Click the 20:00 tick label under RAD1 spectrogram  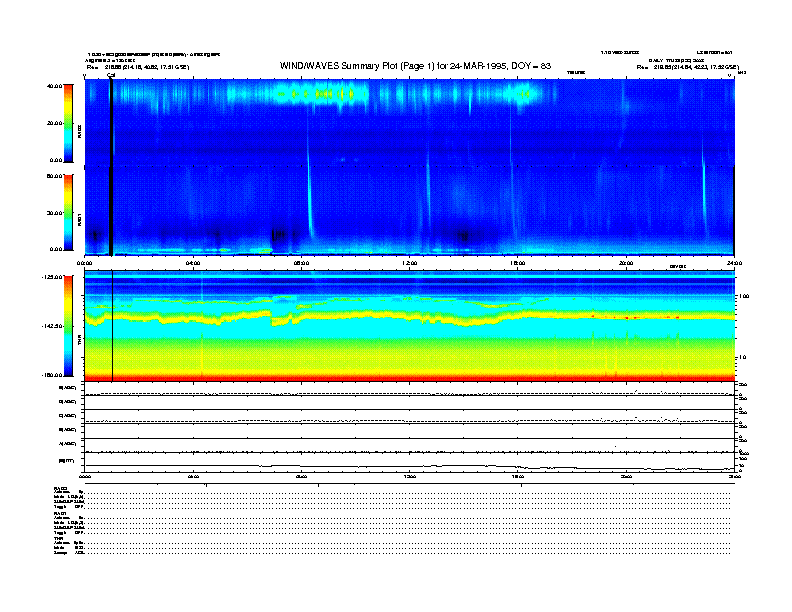point(626,263)
